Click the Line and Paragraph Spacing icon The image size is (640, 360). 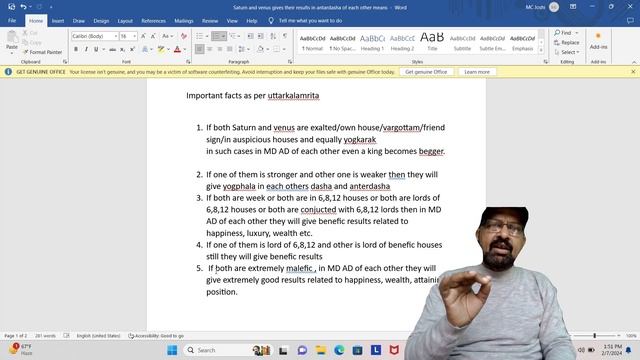(242, 49)
